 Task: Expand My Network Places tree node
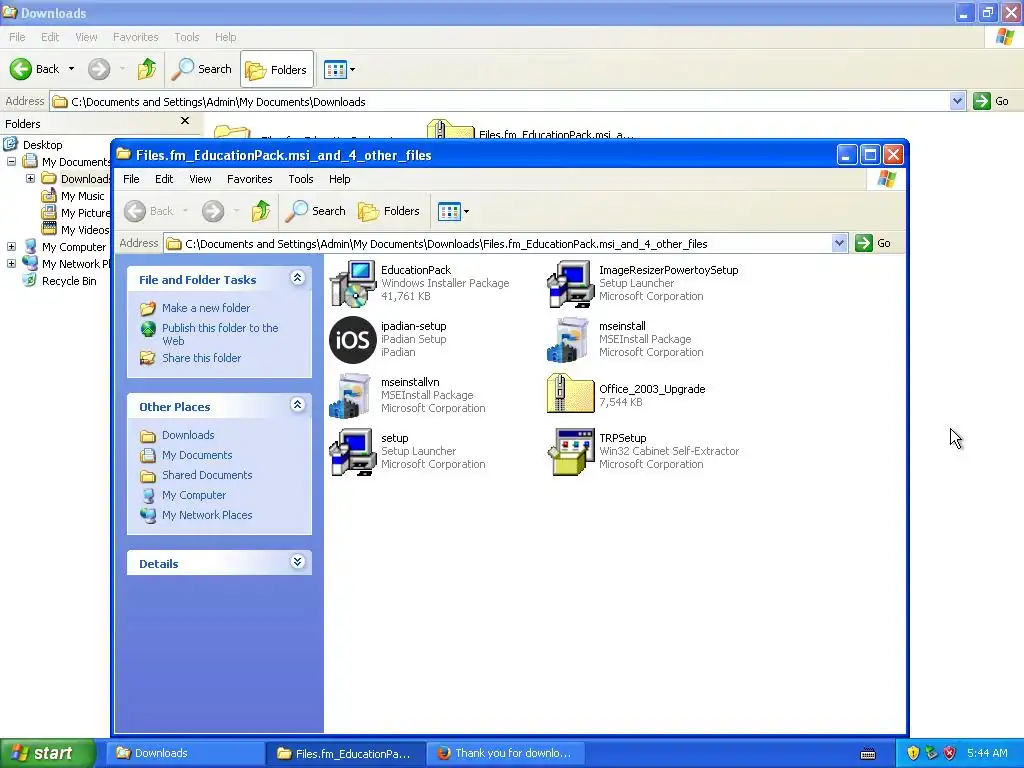(12, 263)
